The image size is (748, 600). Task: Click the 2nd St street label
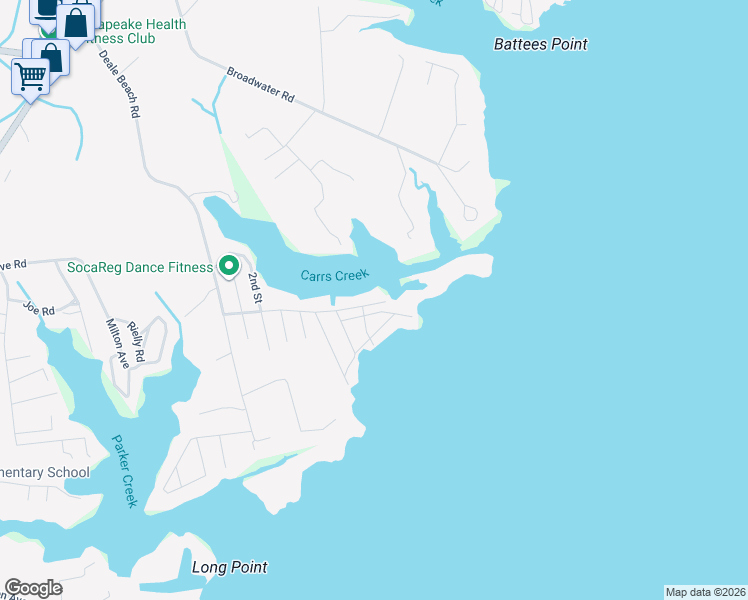pos(255,288)
